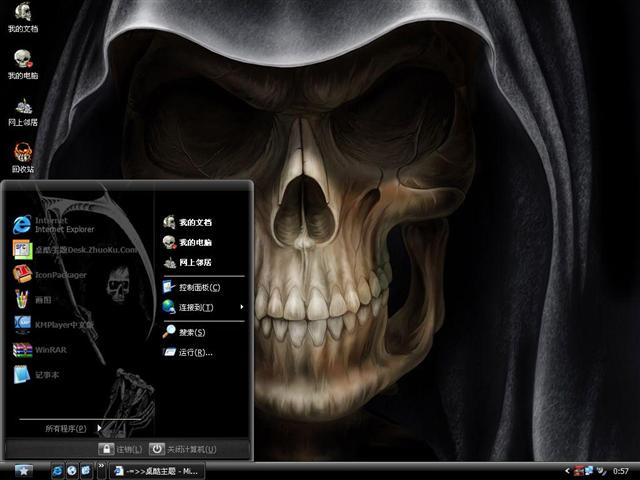Click 注销(L) log off button
Viewport: 640px width, 480px height.
point(121,449)
